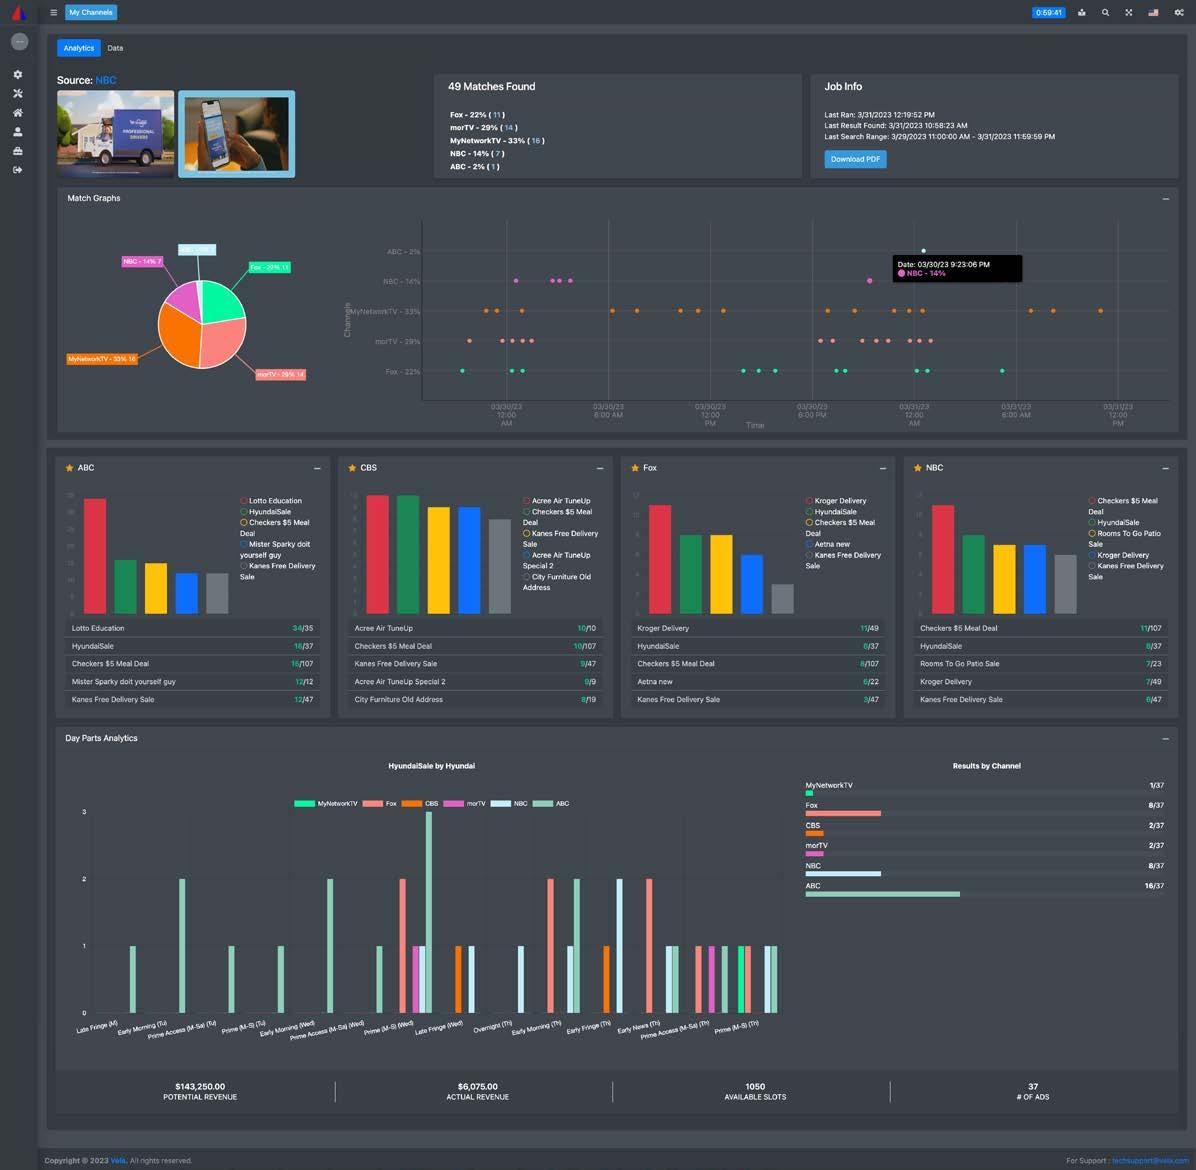Image resolution: width=1196 pixels, height=1170 pixels.
Task: Click the star icon on NBC panel
Action: click(918, 468)
